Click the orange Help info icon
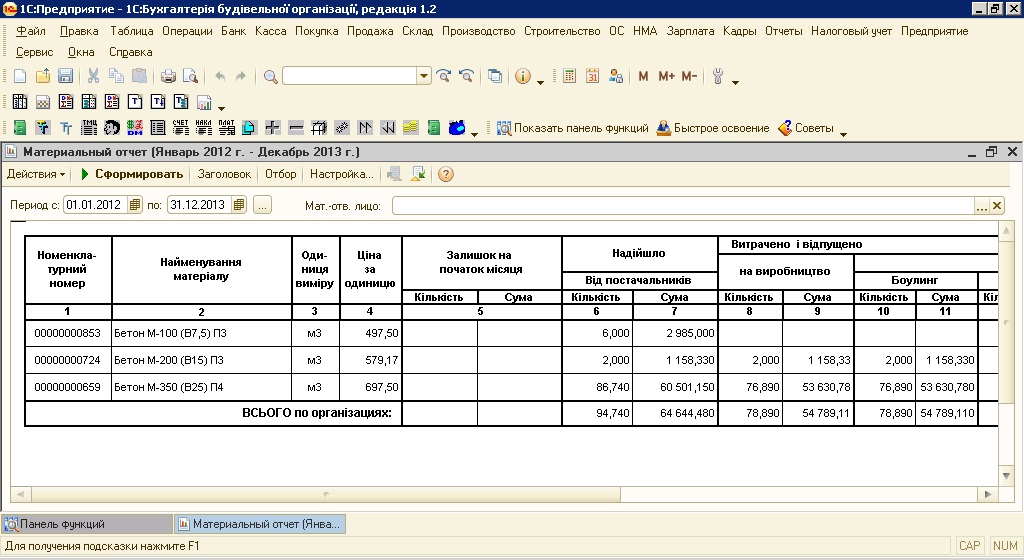The image size is (1024, 560). [522, 76]
